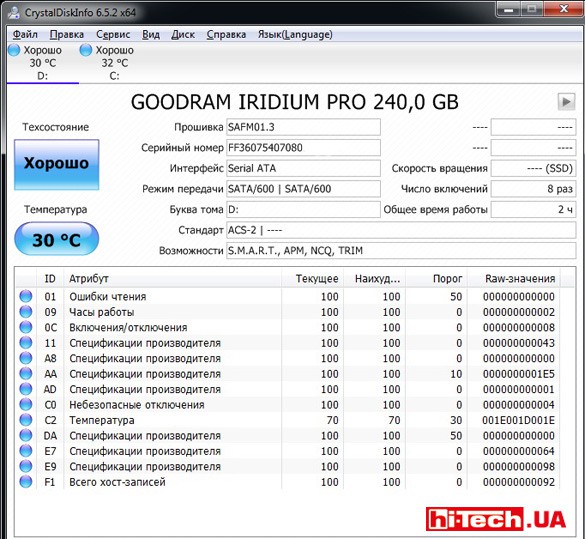Click the Стандарт field ACS-2
The width and height of the screenshot is (585, 539).
pyautogui.click(x=401, y=230)
